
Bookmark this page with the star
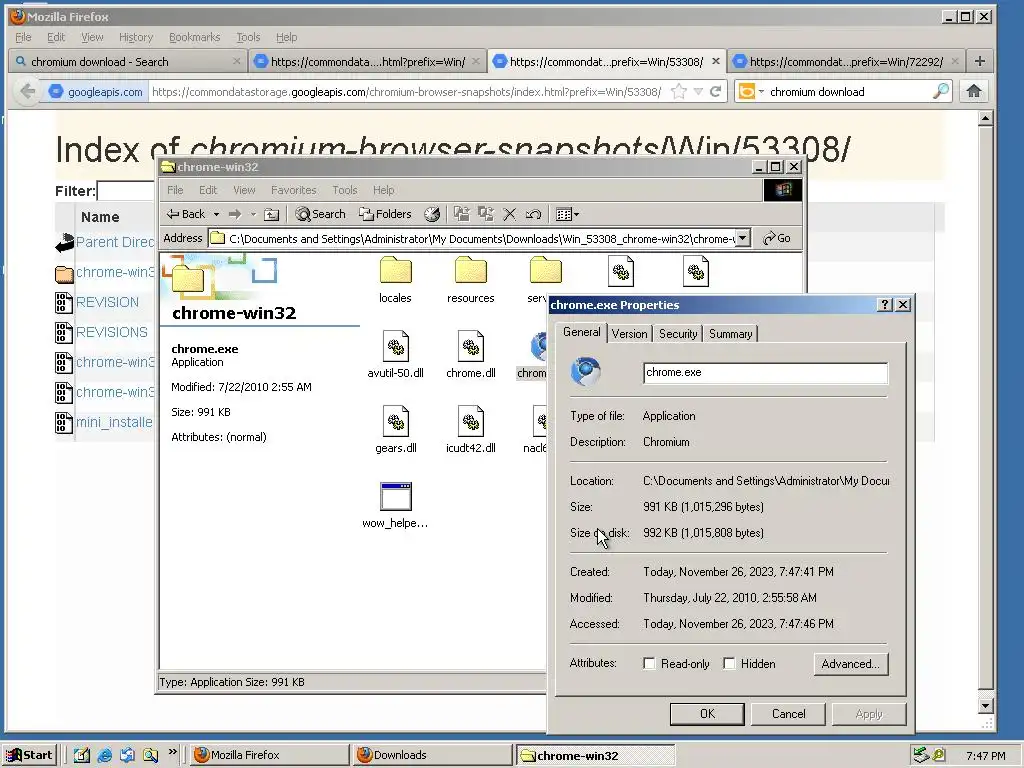[x=679, y=92]
